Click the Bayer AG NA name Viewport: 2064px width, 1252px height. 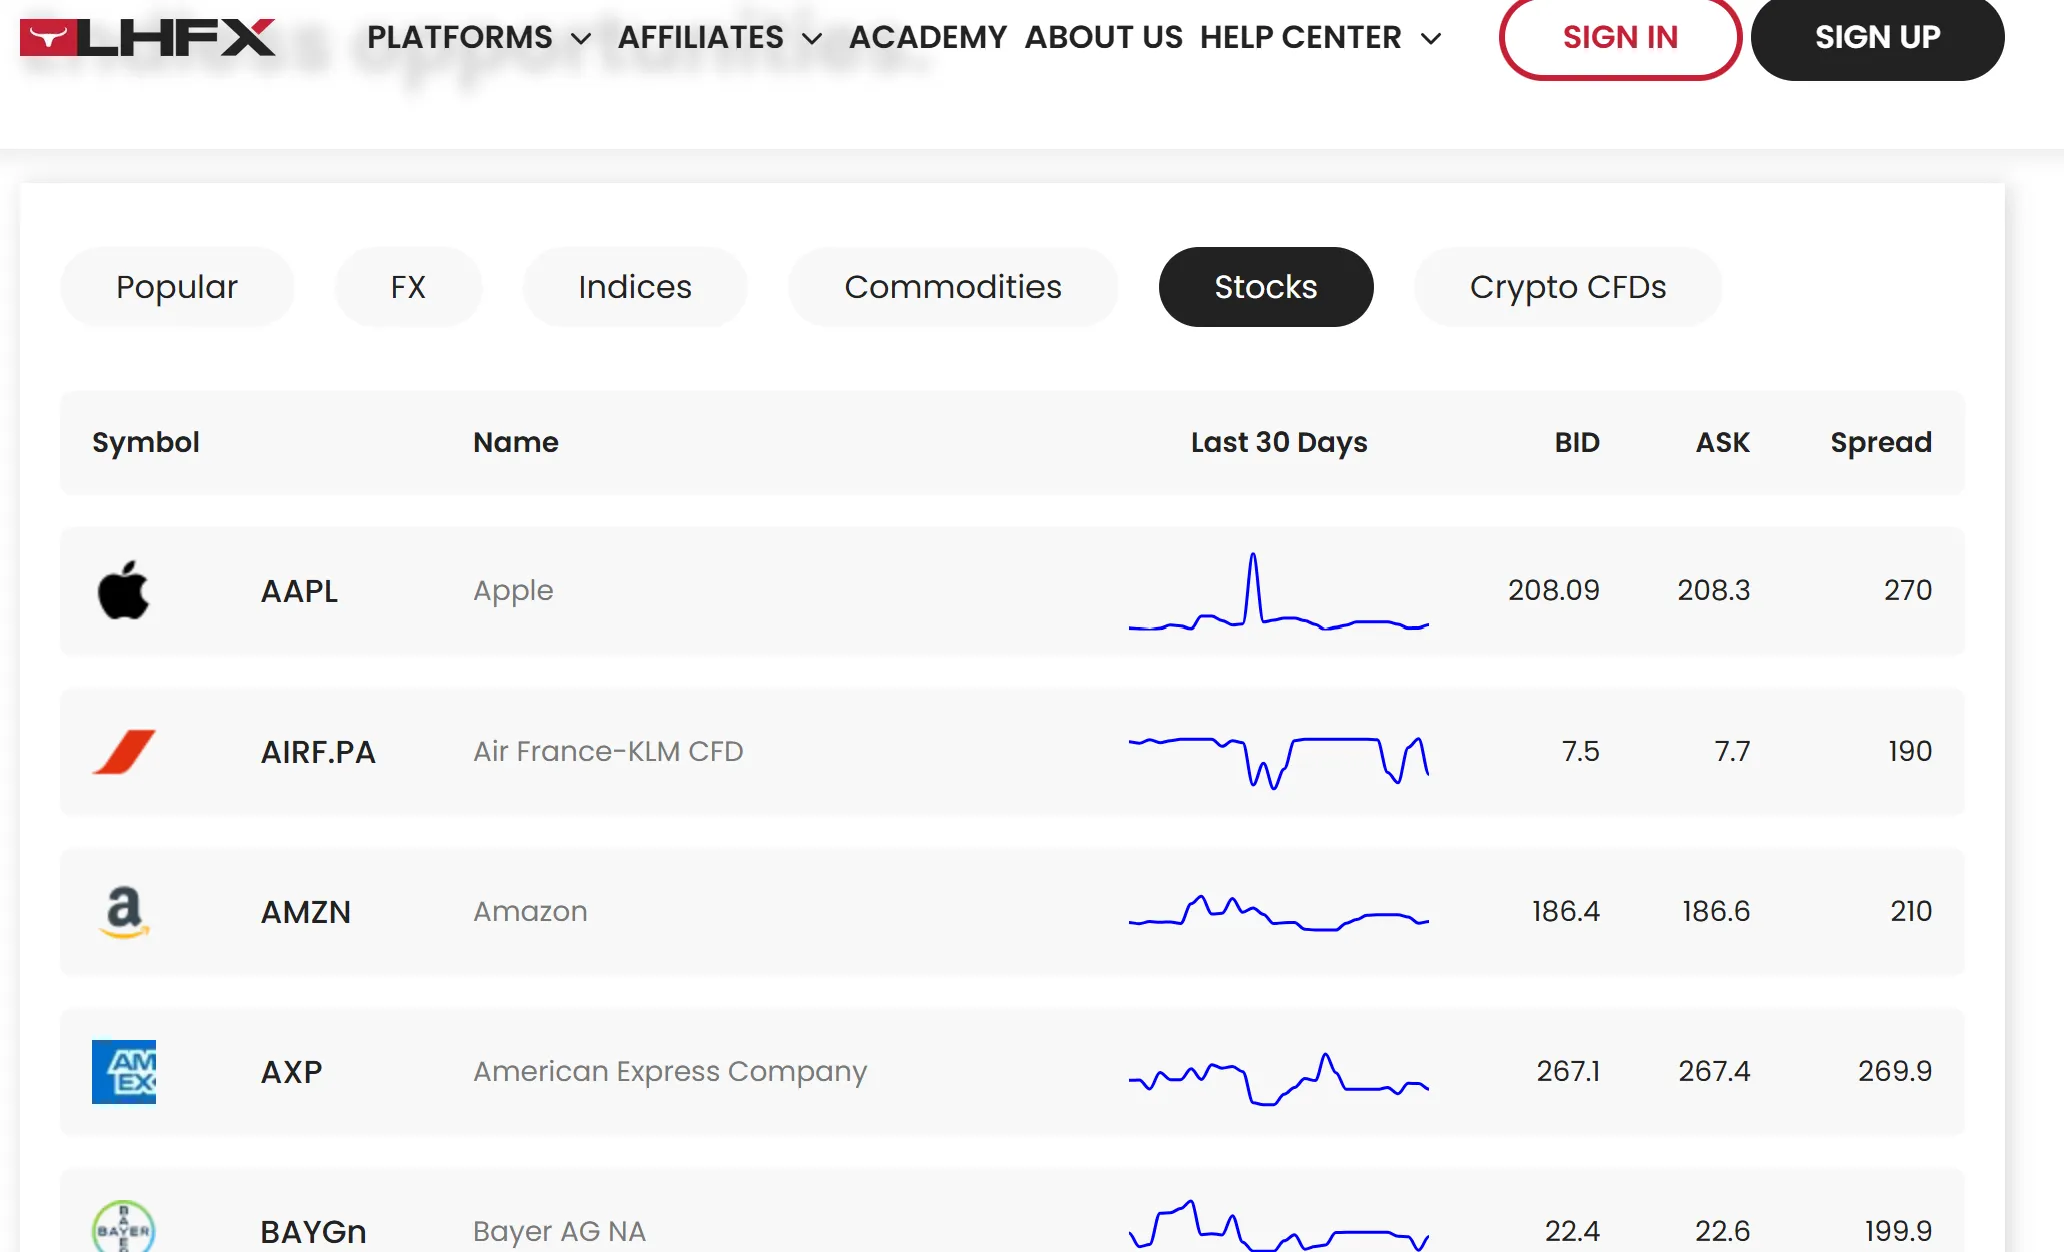[559, 1231]
